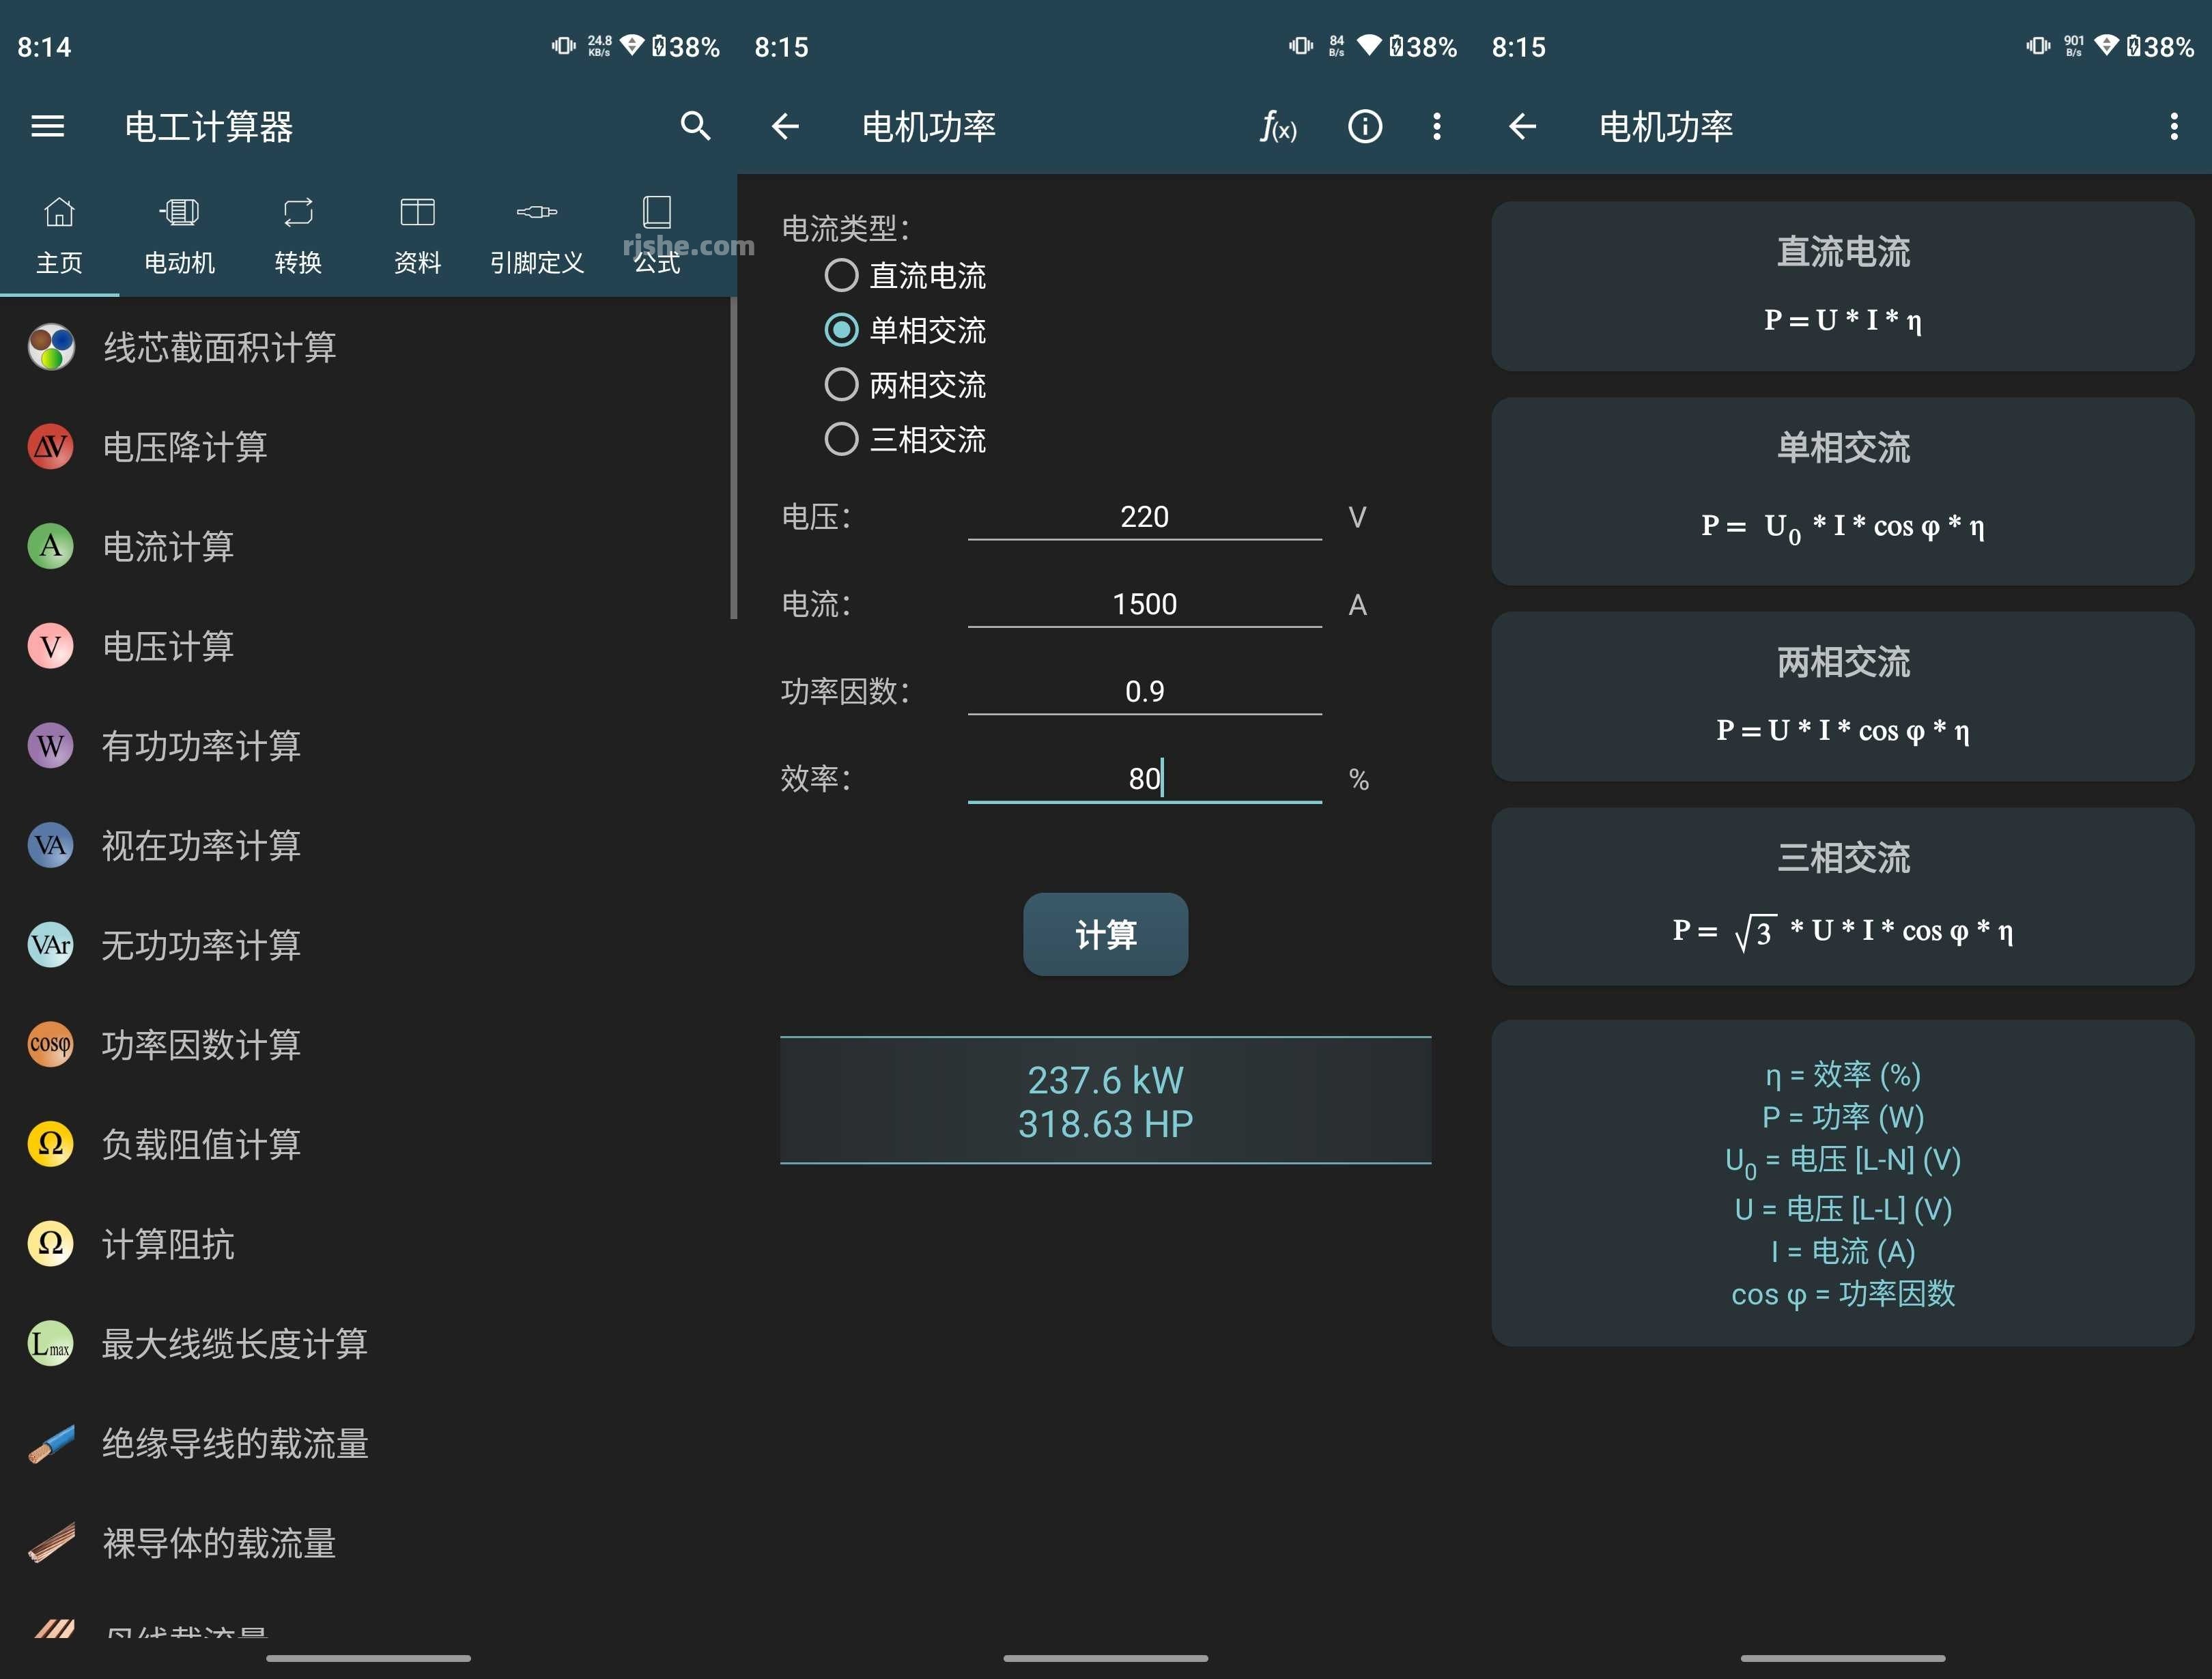Viewport: 2212px width, 1679px height.
Task: Select the 两相交流 radio button
Action: [841, 385]
